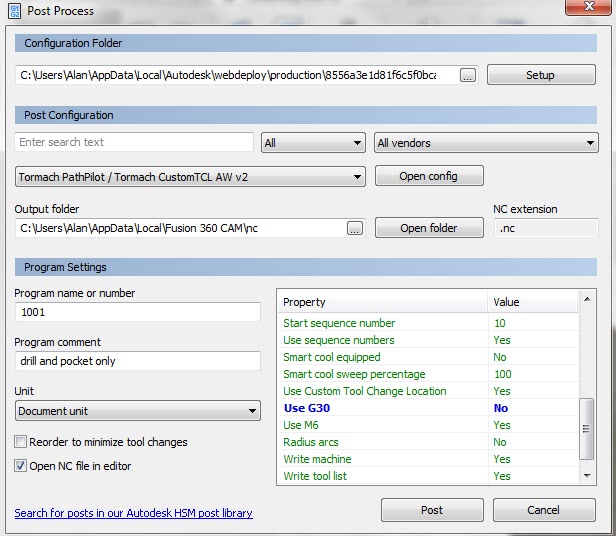Click Yes value for Custom Tool Change Location

click(x=502, y=391)
